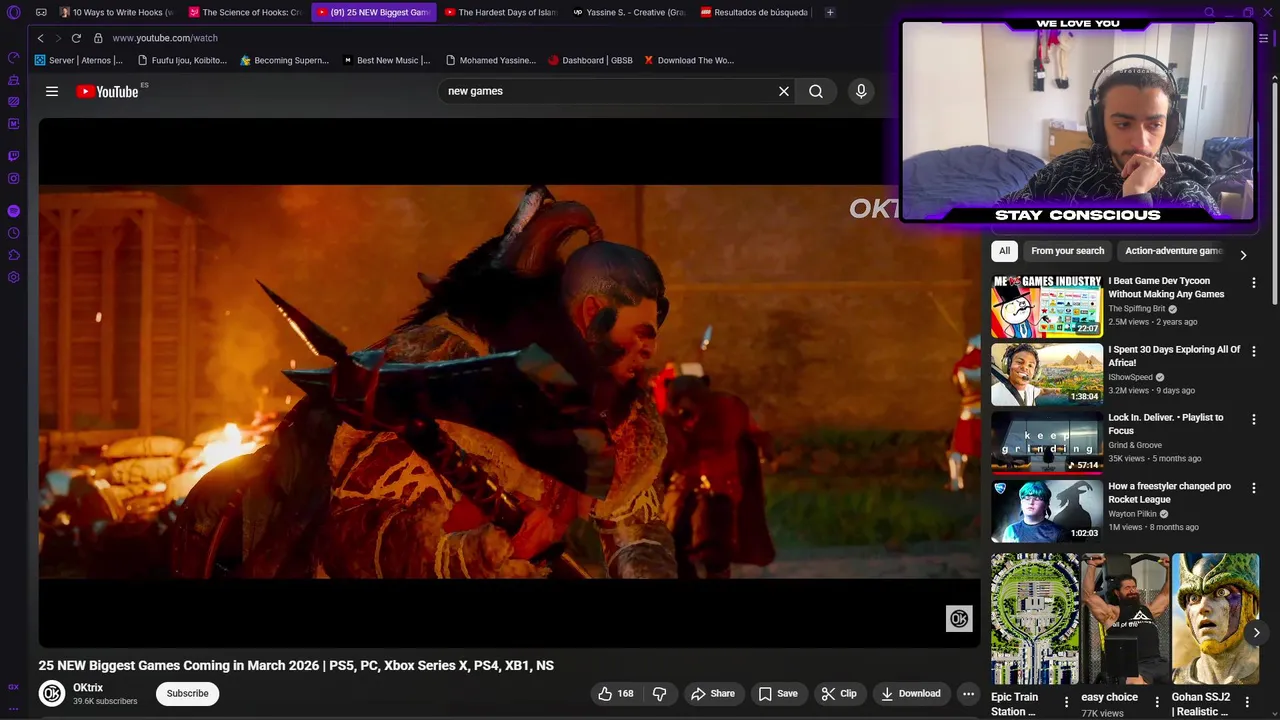Open History clock icon in sidebar
This screenshot has width=1280, height=720.
point(13,233)
